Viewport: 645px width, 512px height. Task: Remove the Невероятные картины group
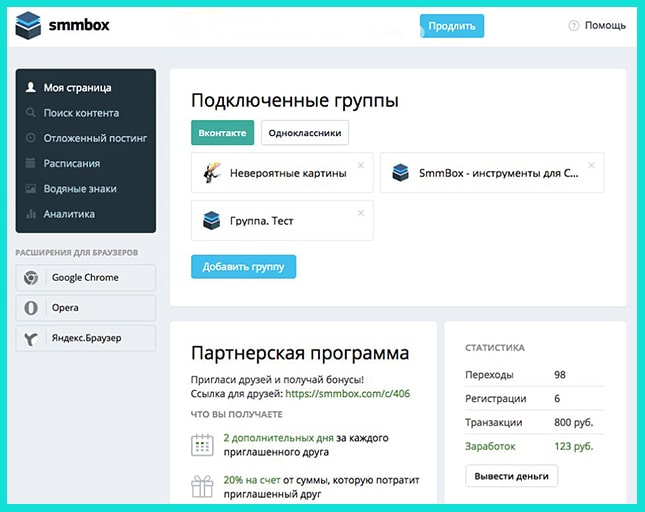(361, 165)
